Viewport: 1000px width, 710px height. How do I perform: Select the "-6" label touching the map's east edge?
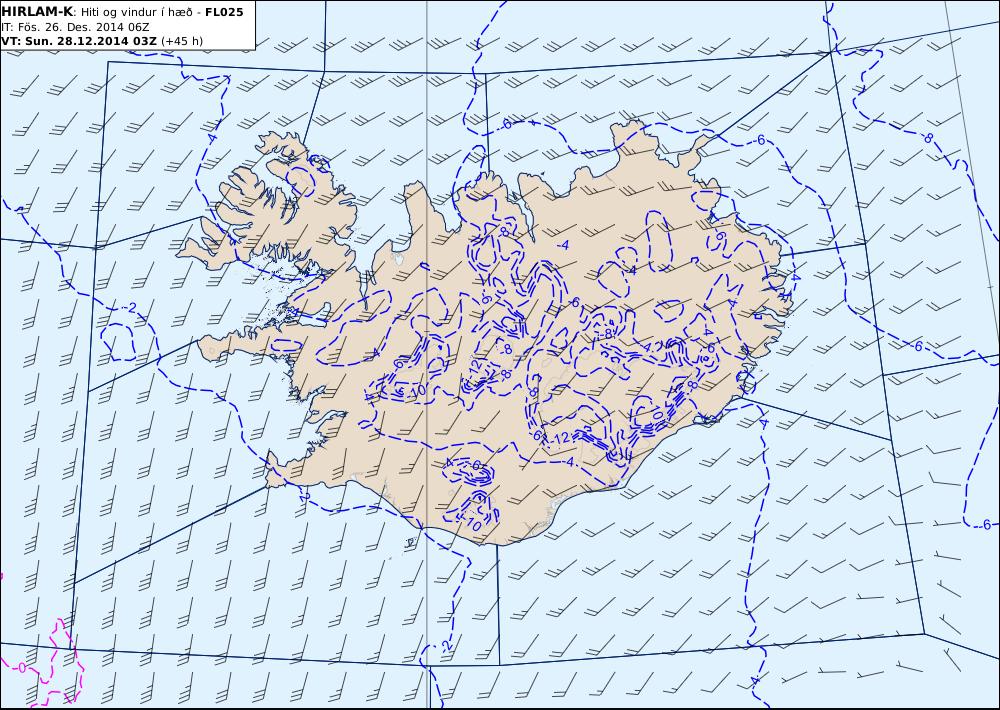985,524
